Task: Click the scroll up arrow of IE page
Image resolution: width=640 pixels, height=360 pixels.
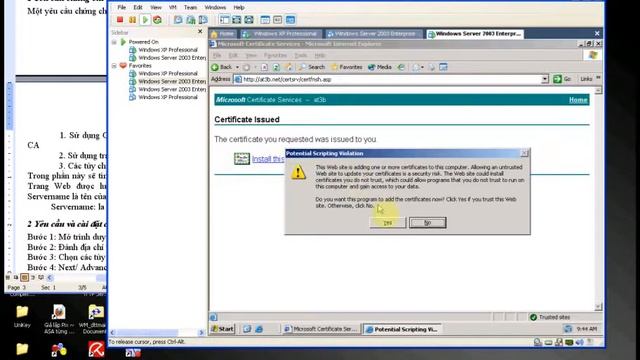Action: (598, 90)
